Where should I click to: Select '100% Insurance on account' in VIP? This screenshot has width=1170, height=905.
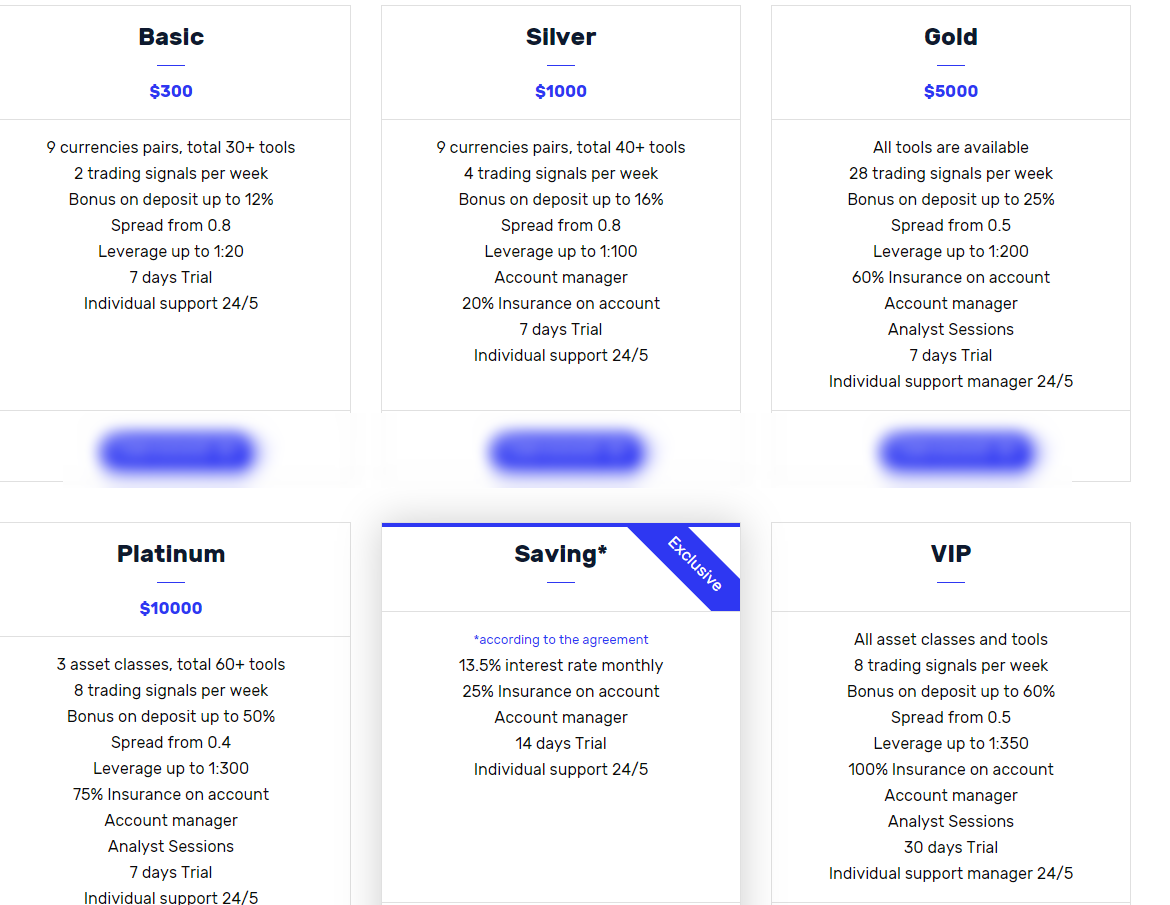951,769
